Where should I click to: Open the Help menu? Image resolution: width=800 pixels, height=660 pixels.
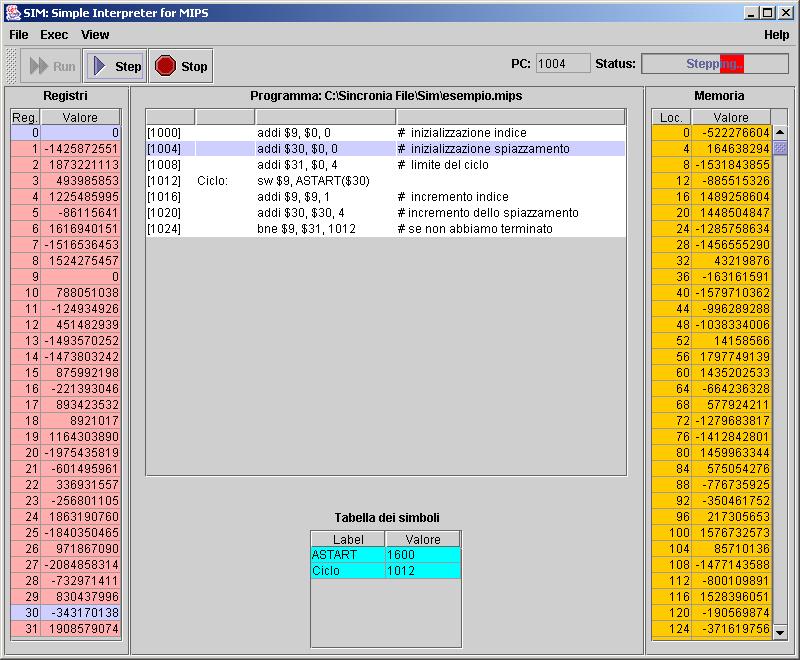point(777,35)
